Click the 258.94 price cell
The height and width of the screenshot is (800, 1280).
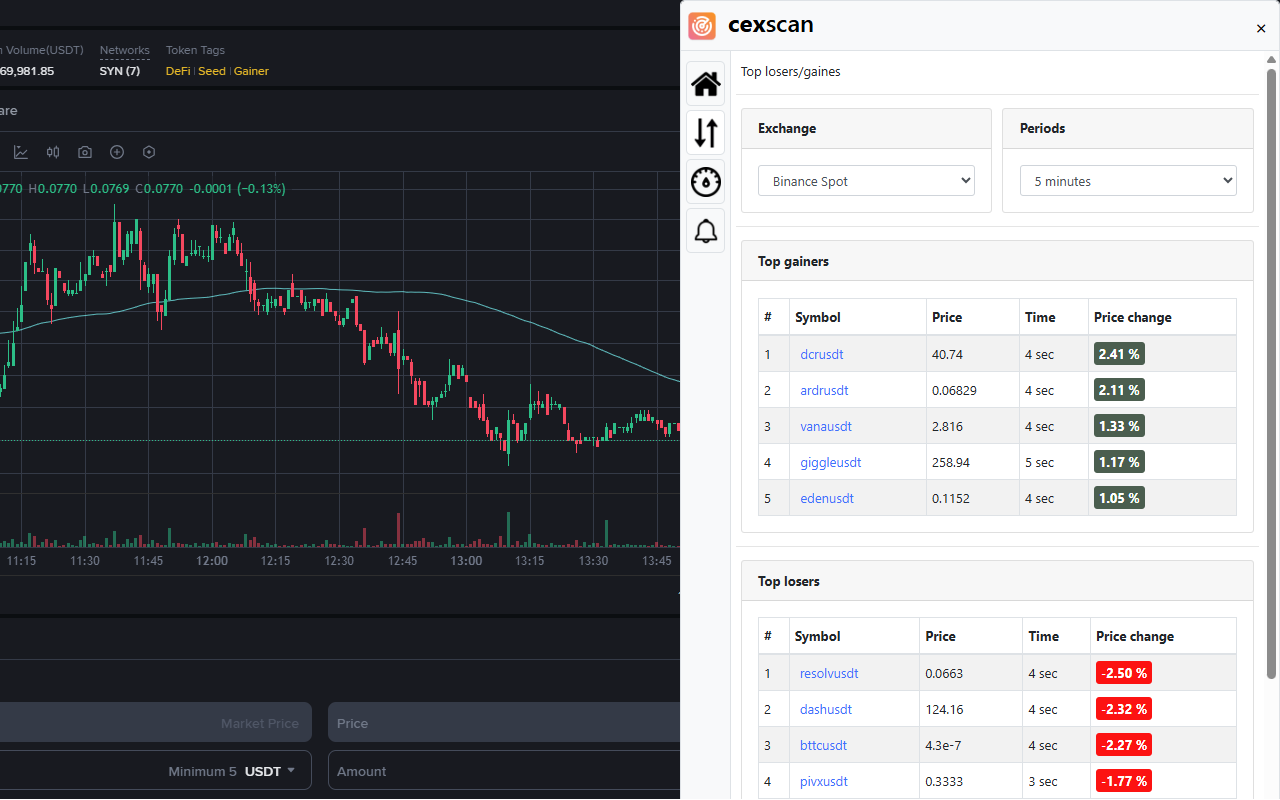[x=972, y=462]
